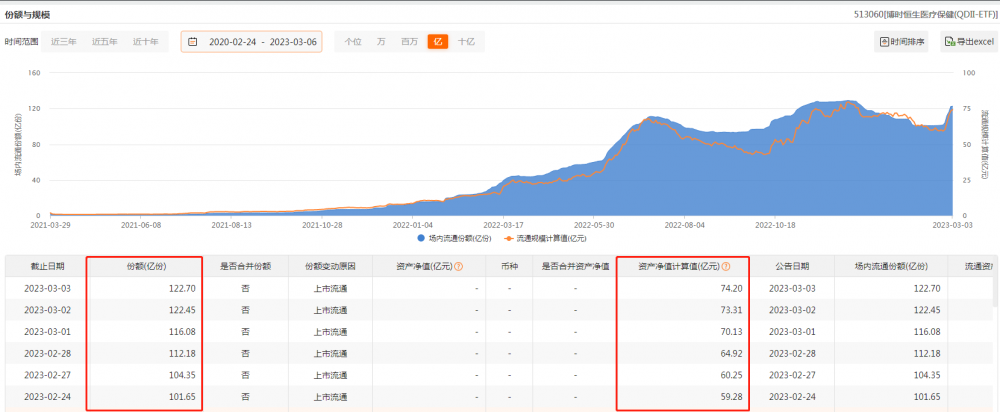Image resolution: width=1000 pixels, height=412 pixels.
Task: Click the 时间排序 sort icon
Action: [884, 42]
